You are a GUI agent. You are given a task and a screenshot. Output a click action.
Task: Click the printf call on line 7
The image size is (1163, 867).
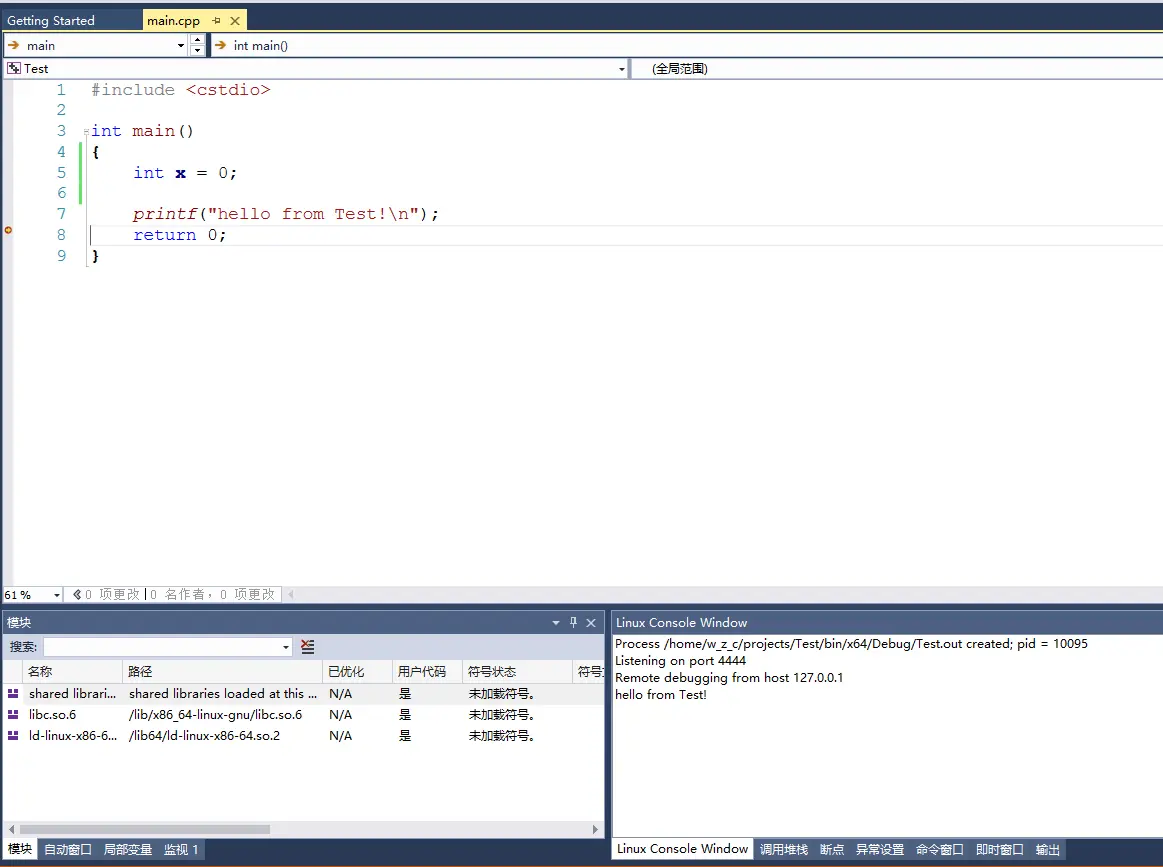286,214
